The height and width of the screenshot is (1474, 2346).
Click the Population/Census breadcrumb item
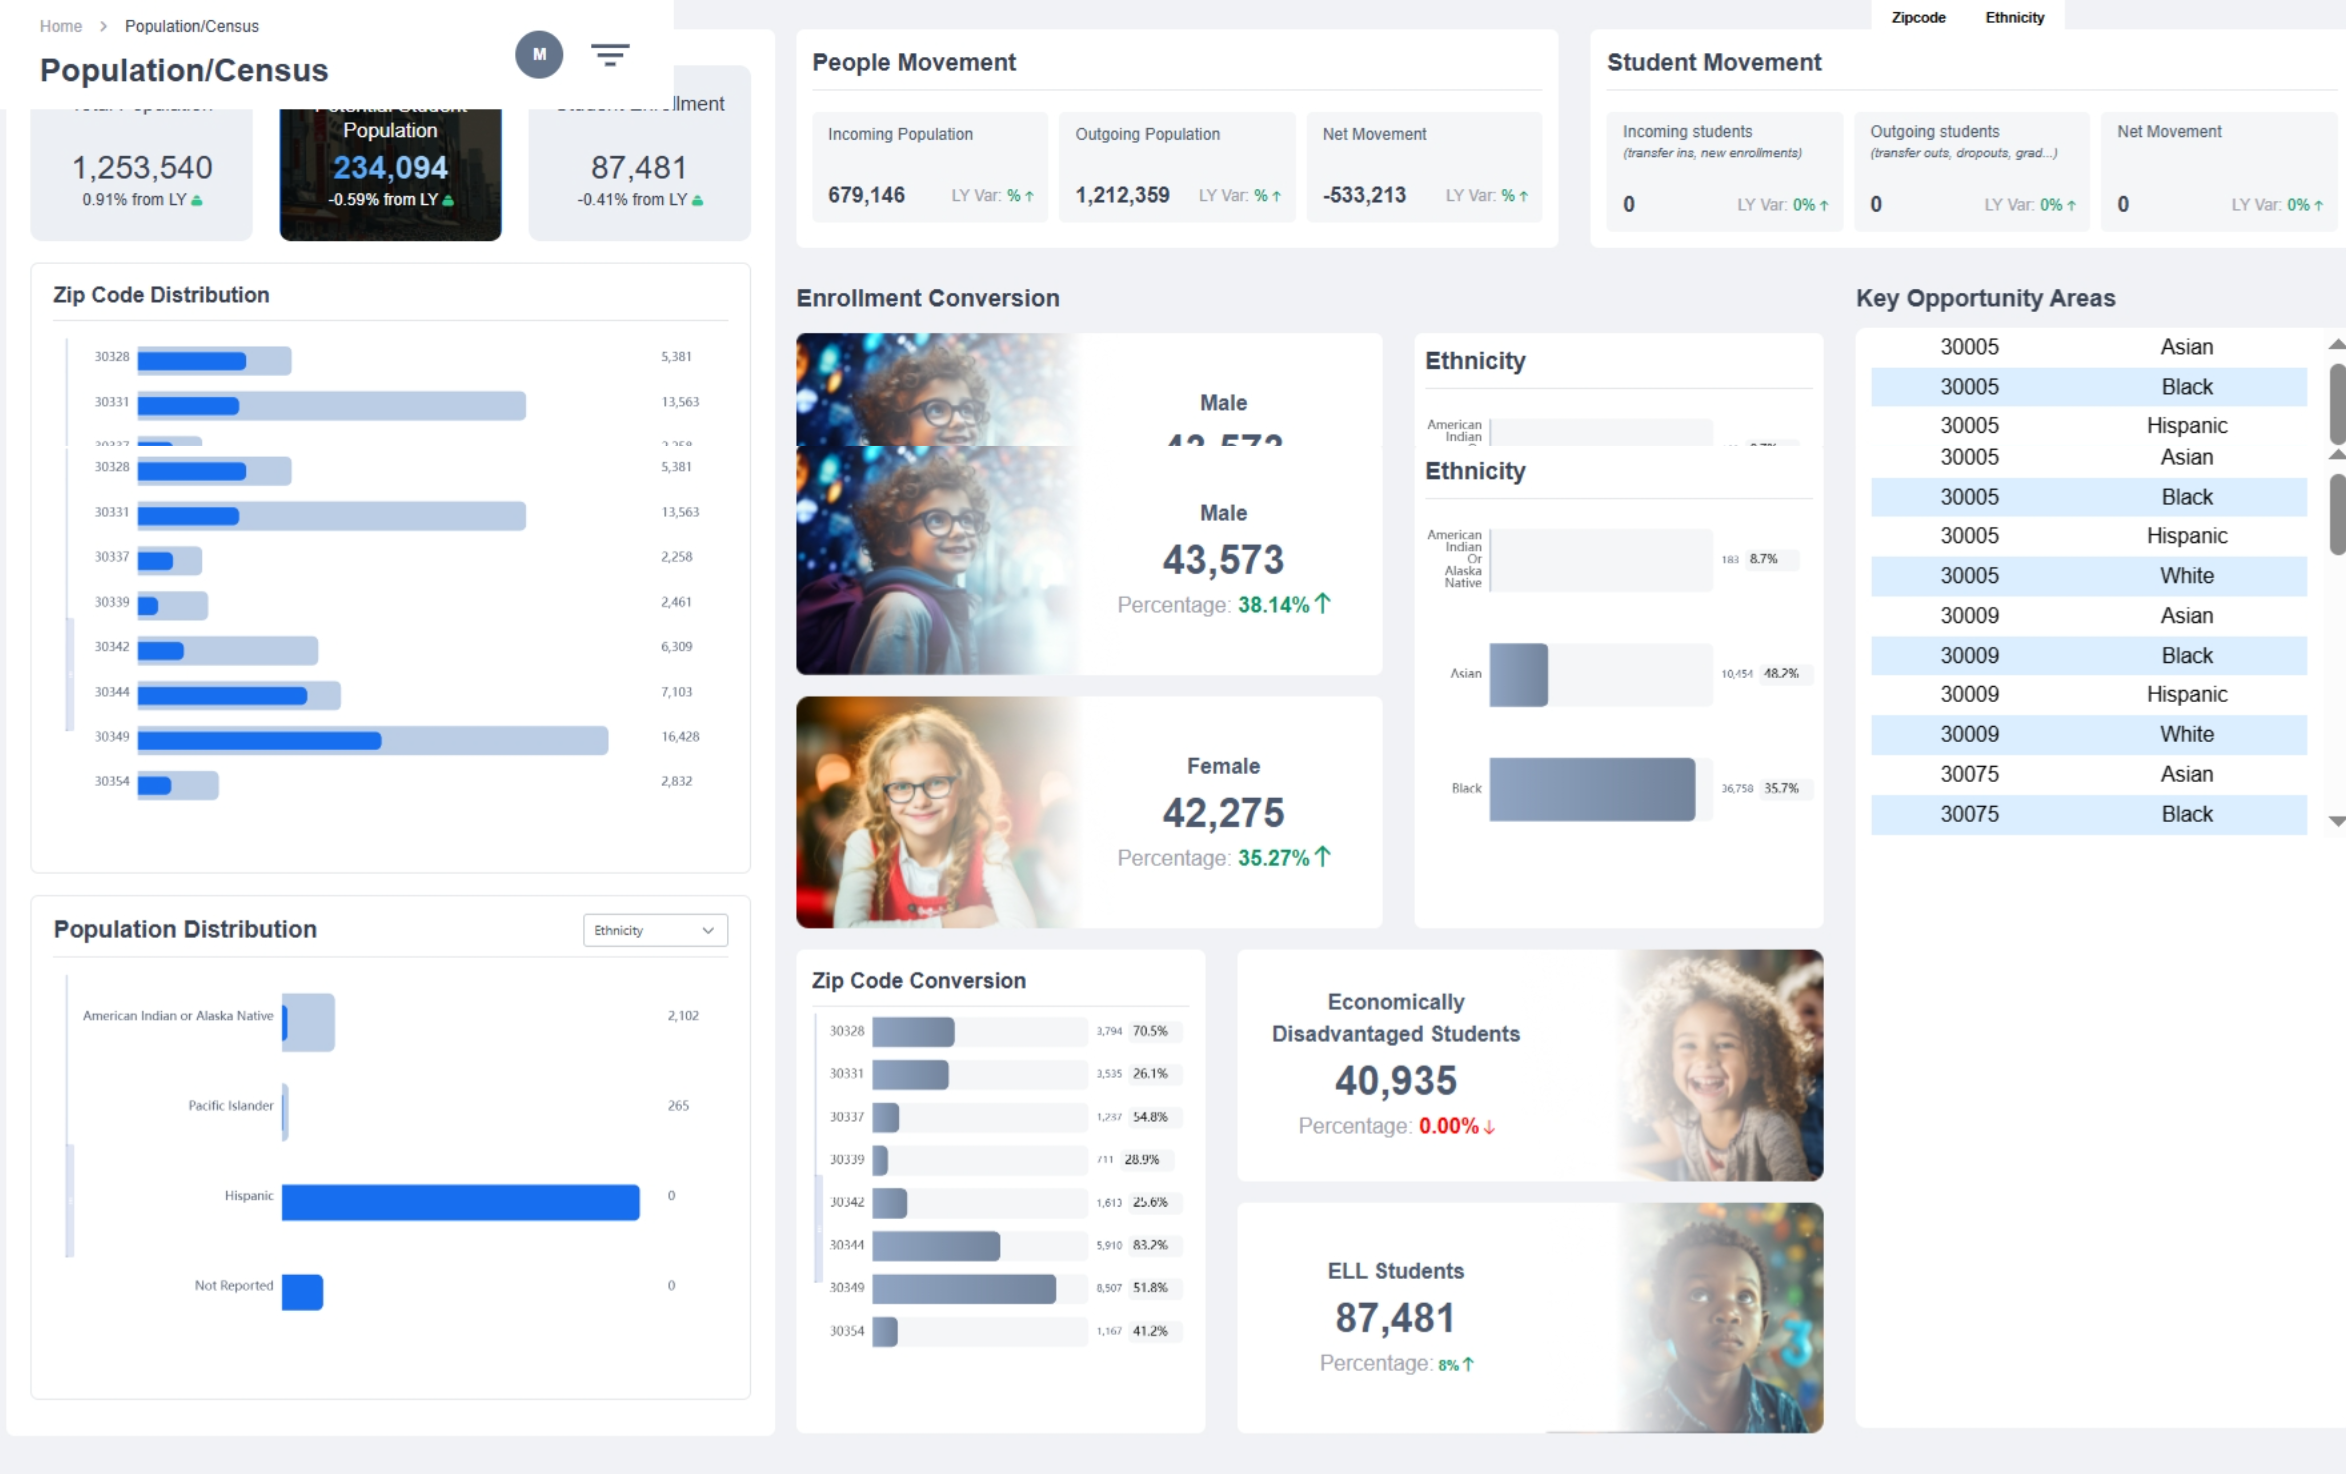point(191,26)
